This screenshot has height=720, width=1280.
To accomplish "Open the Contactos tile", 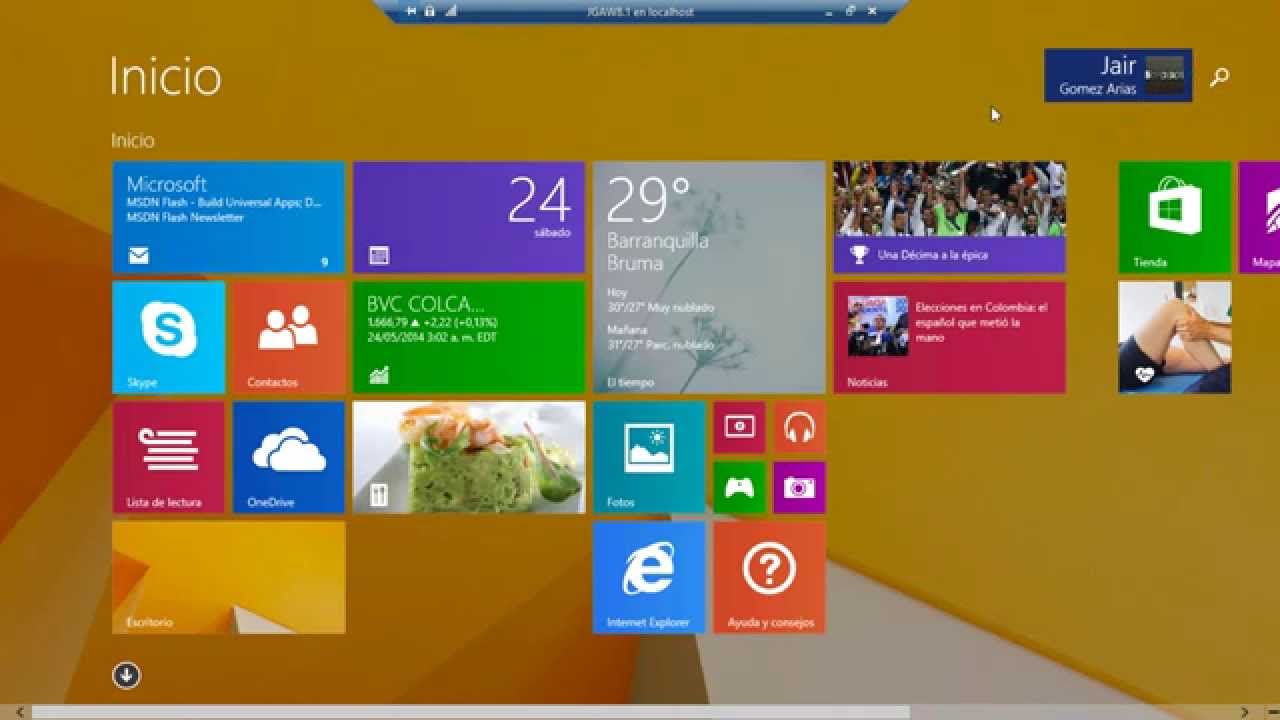I will 289,337.
